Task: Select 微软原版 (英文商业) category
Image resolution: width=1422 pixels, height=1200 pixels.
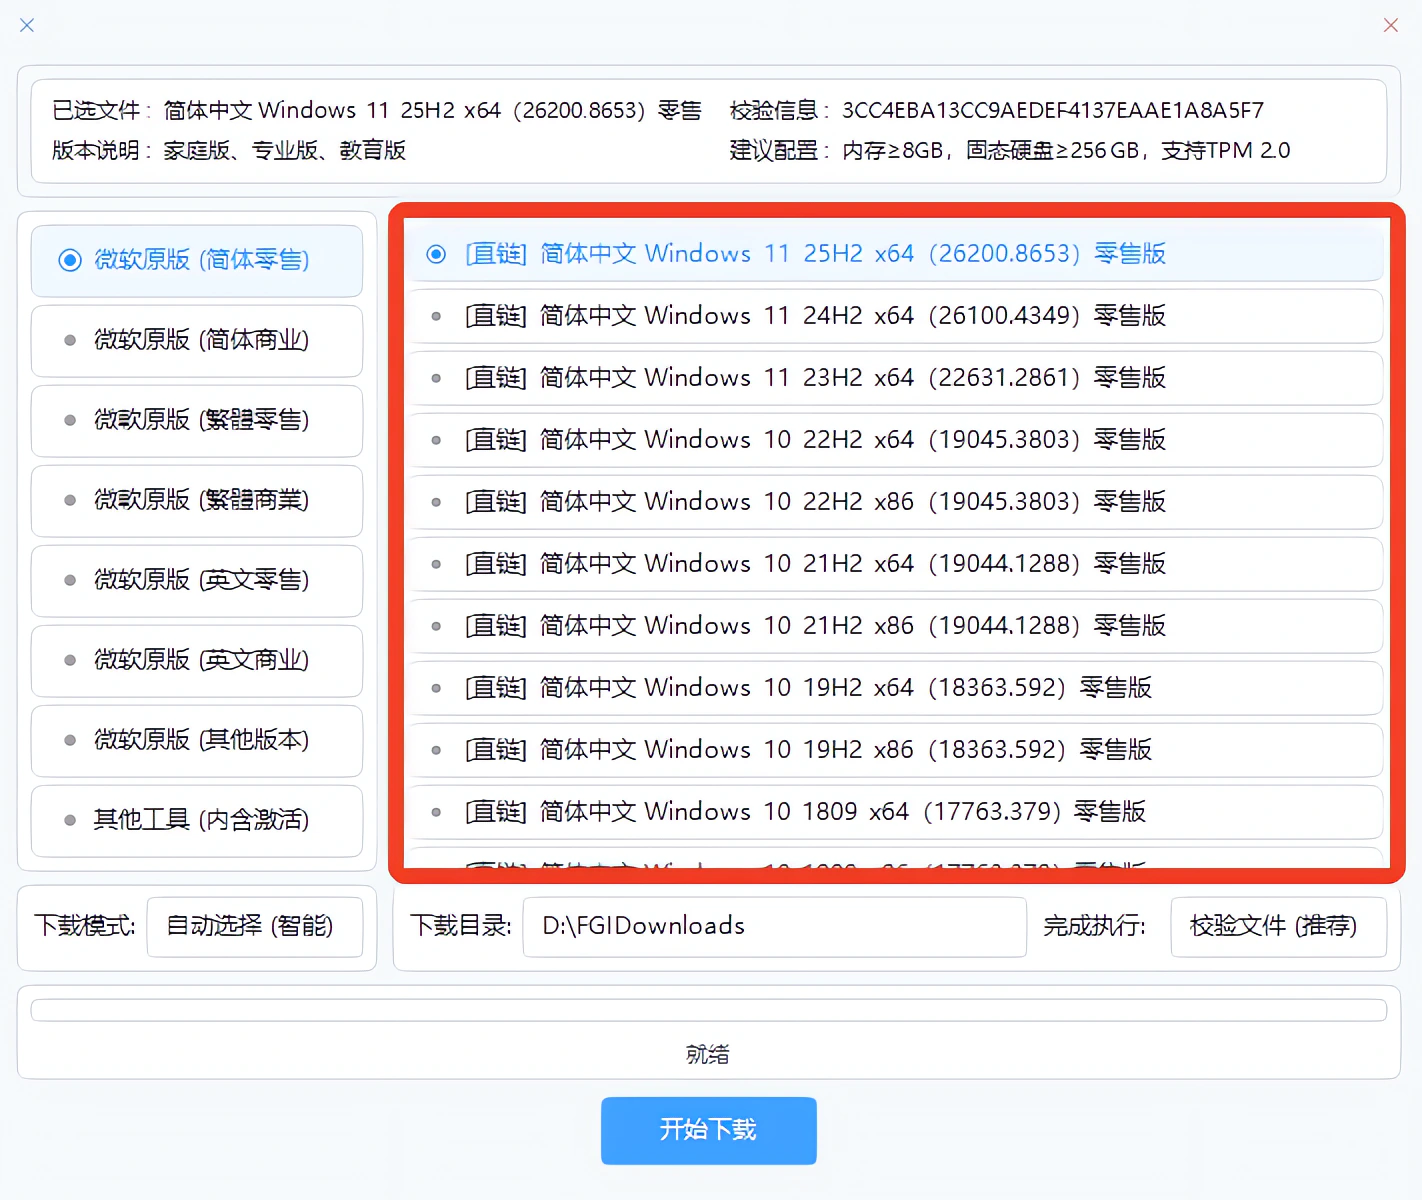Action: (197, 660)
